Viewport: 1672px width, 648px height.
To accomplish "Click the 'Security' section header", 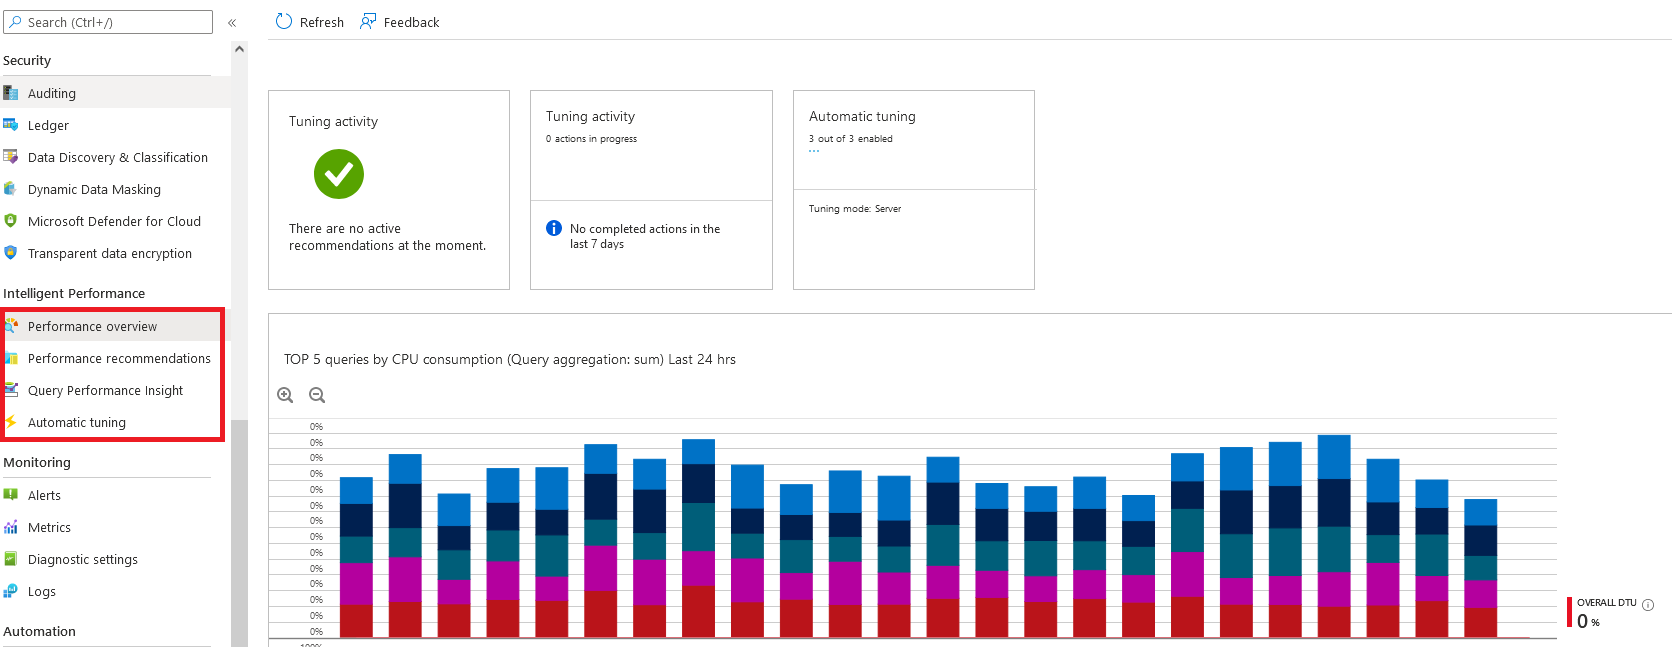I will [27, 60].
